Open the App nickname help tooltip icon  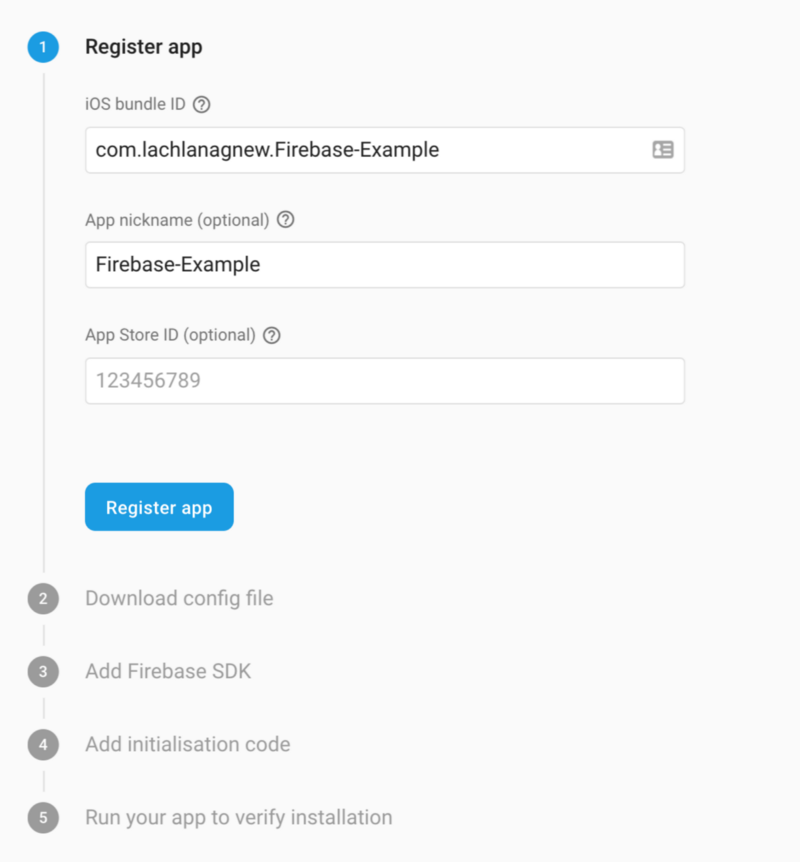click(x=285, y=220)
